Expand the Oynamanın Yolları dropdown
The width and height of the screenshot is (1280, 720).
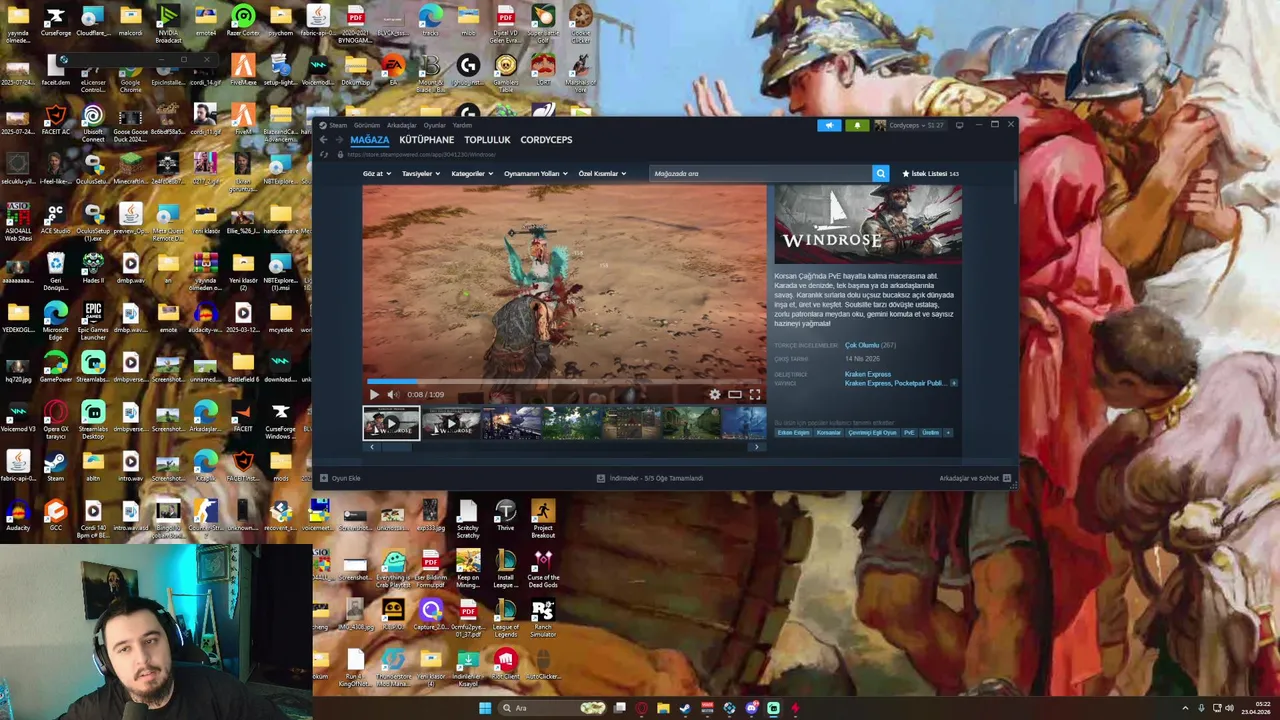[535, 174]
